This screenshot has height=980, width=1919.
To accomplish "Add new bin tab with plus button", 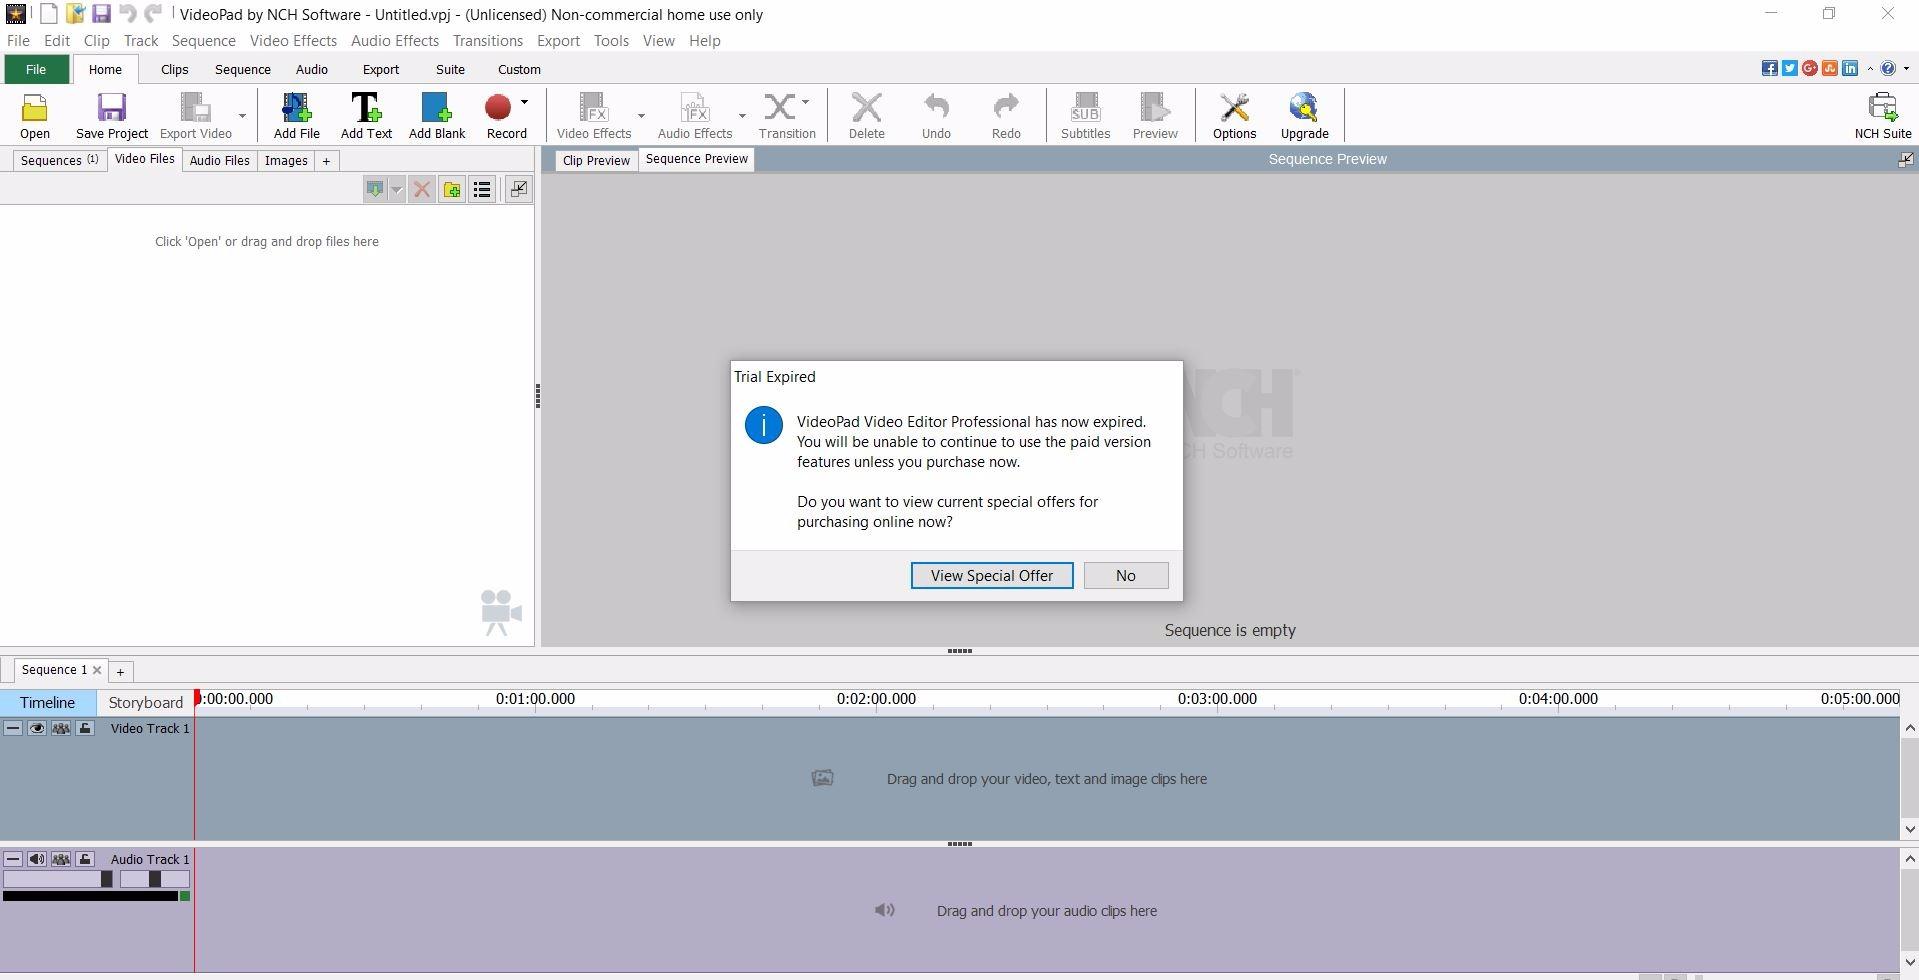I will (326, 160).
